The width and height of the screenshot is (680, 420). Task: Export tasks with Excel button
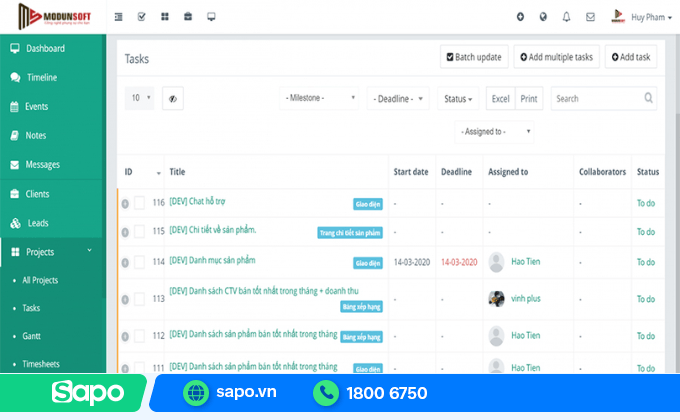click(500, 98)
